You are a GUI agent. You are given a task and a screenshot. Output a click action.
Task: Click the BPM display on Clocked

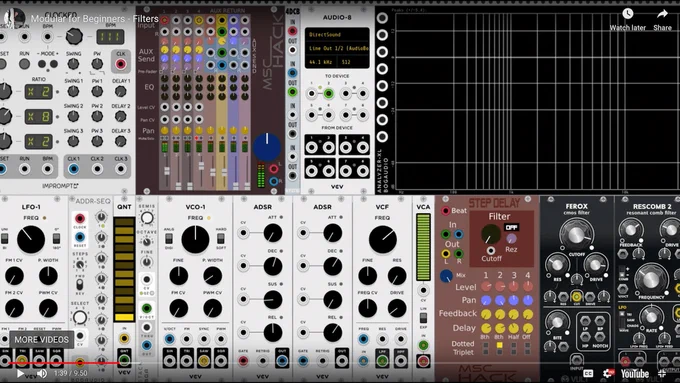tap(110, 37)
